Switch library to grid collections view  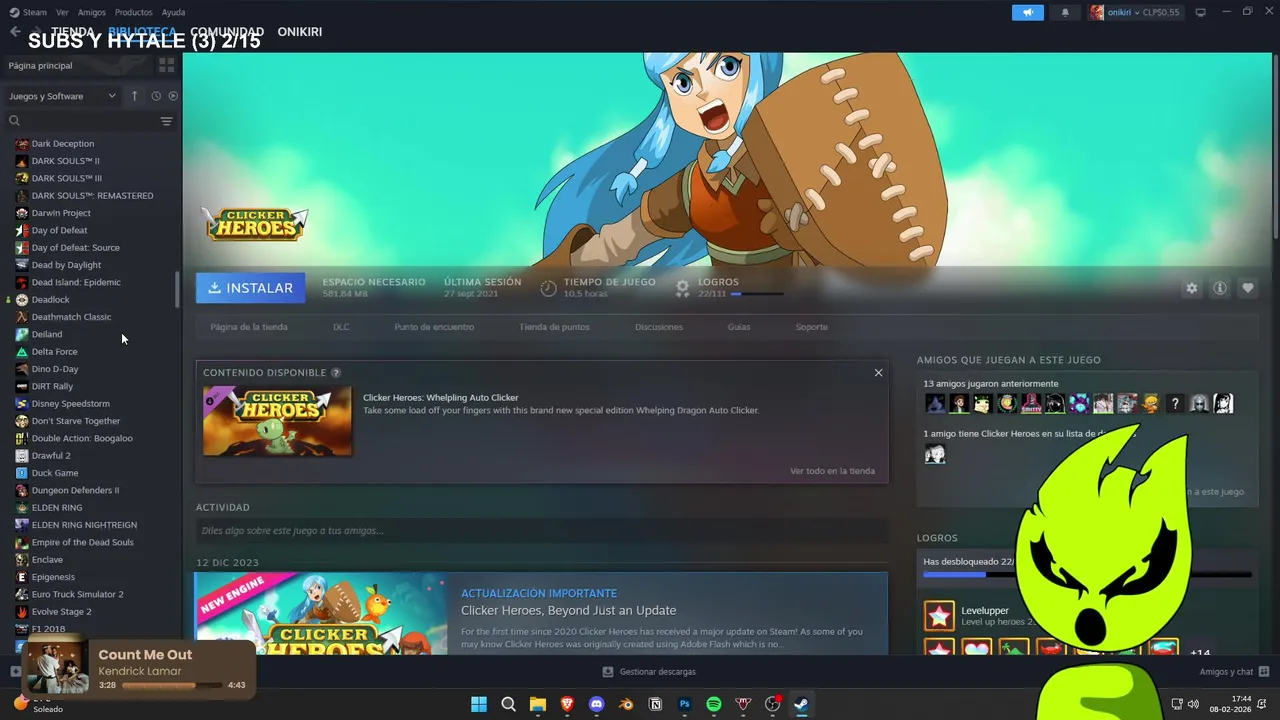click(x=166, y=65)
